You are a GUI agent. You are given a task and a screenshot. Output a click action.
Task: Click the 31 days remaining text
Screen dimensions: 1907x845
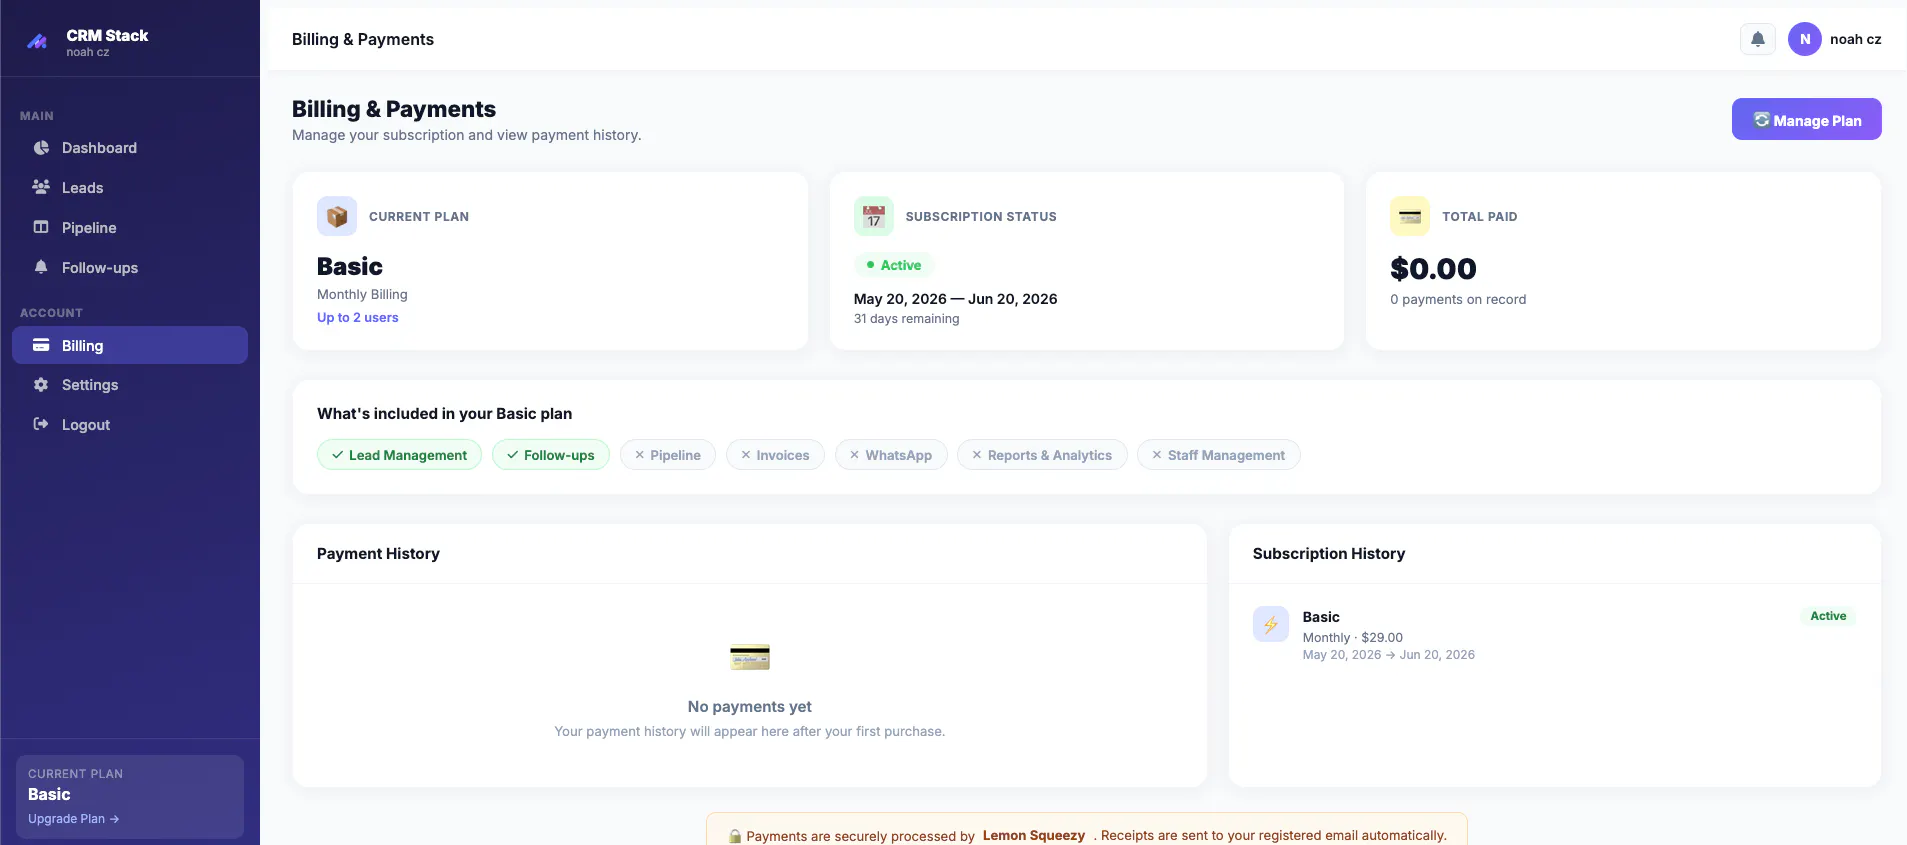coord(906,318)
